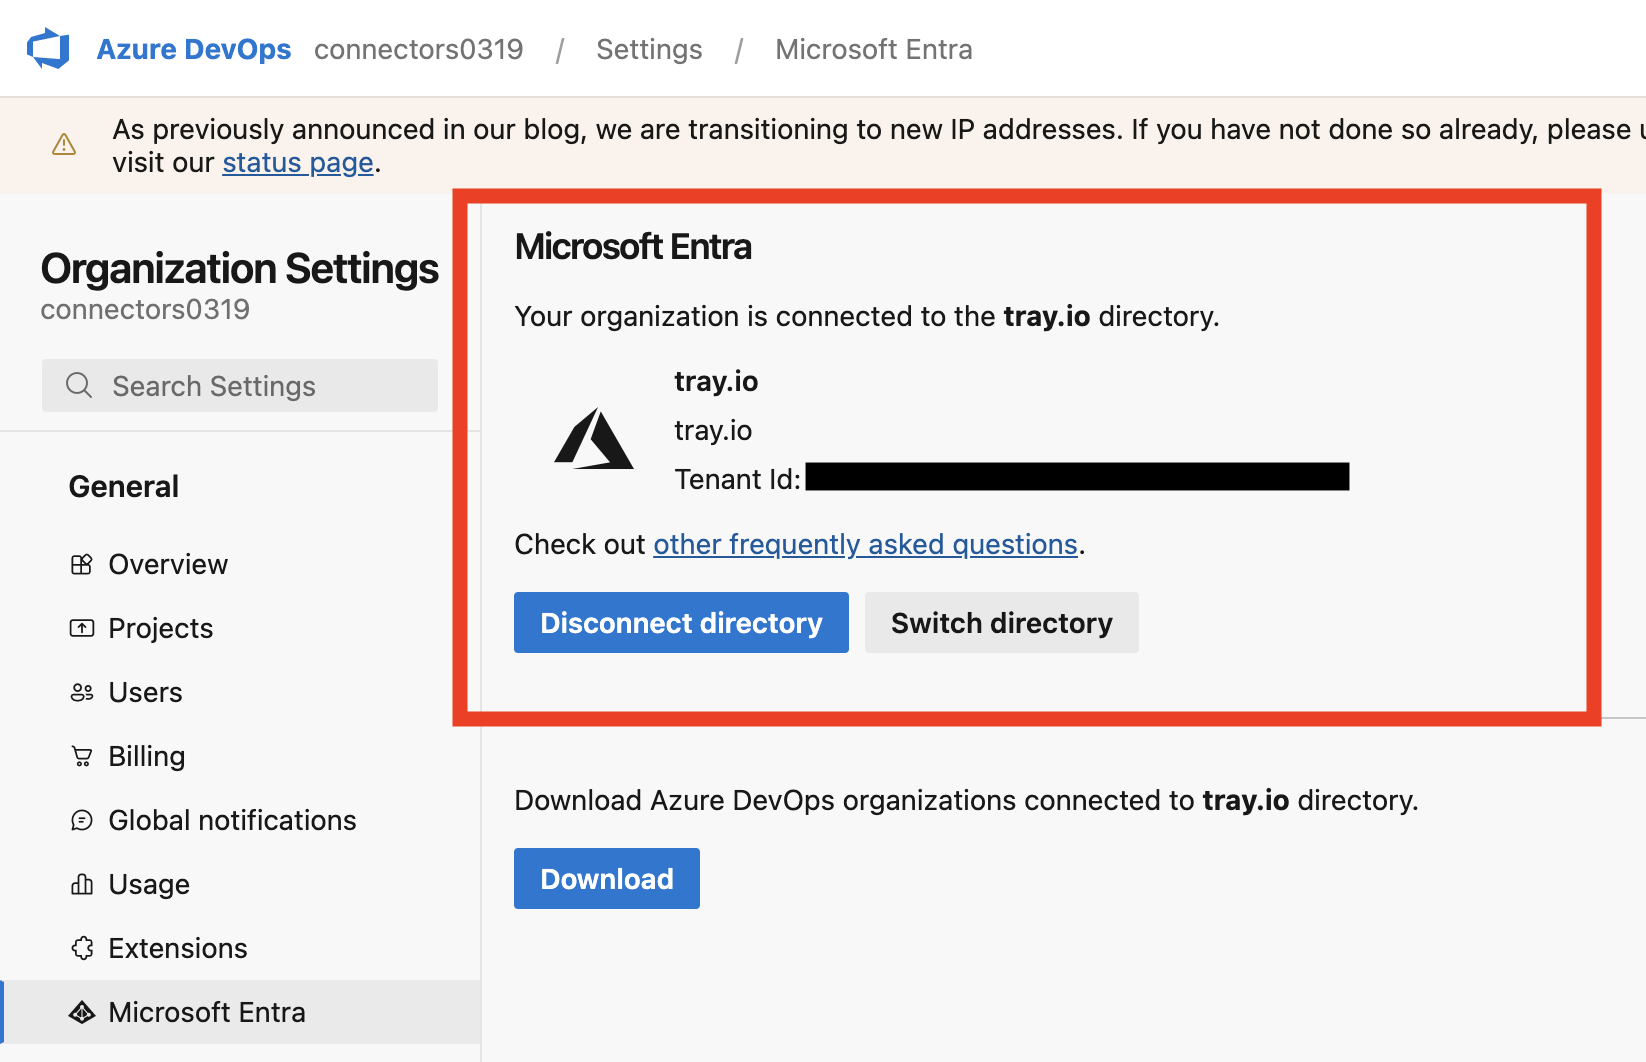
Task: Click the Billing cart icon
Action: 81,756
